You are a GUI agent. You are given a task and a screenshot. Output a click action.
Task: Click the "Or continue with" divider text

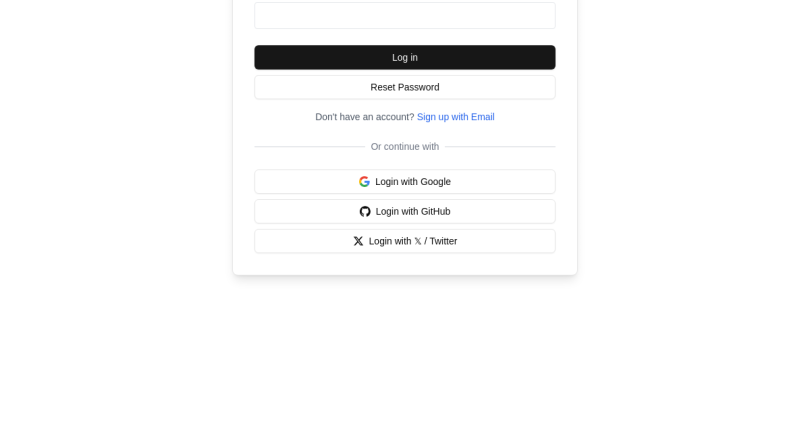pos(404,147)
